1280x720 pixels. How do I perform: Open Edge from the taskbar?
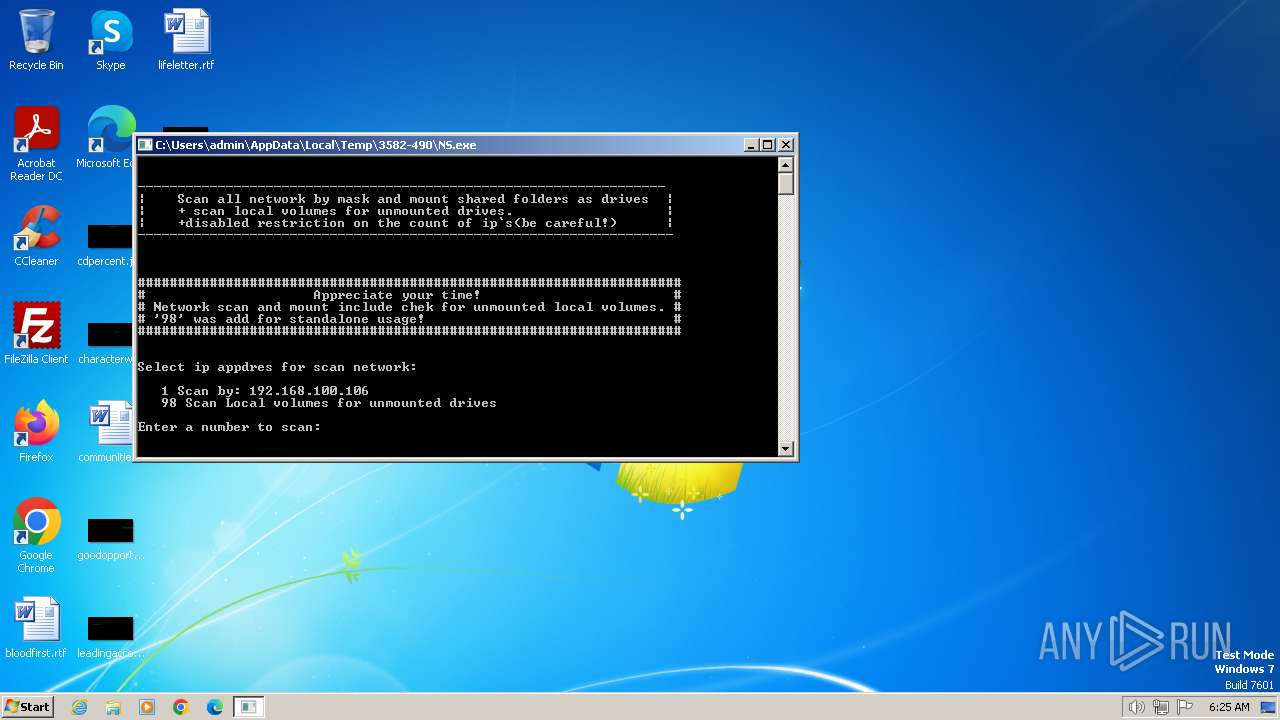click(215, 707)
